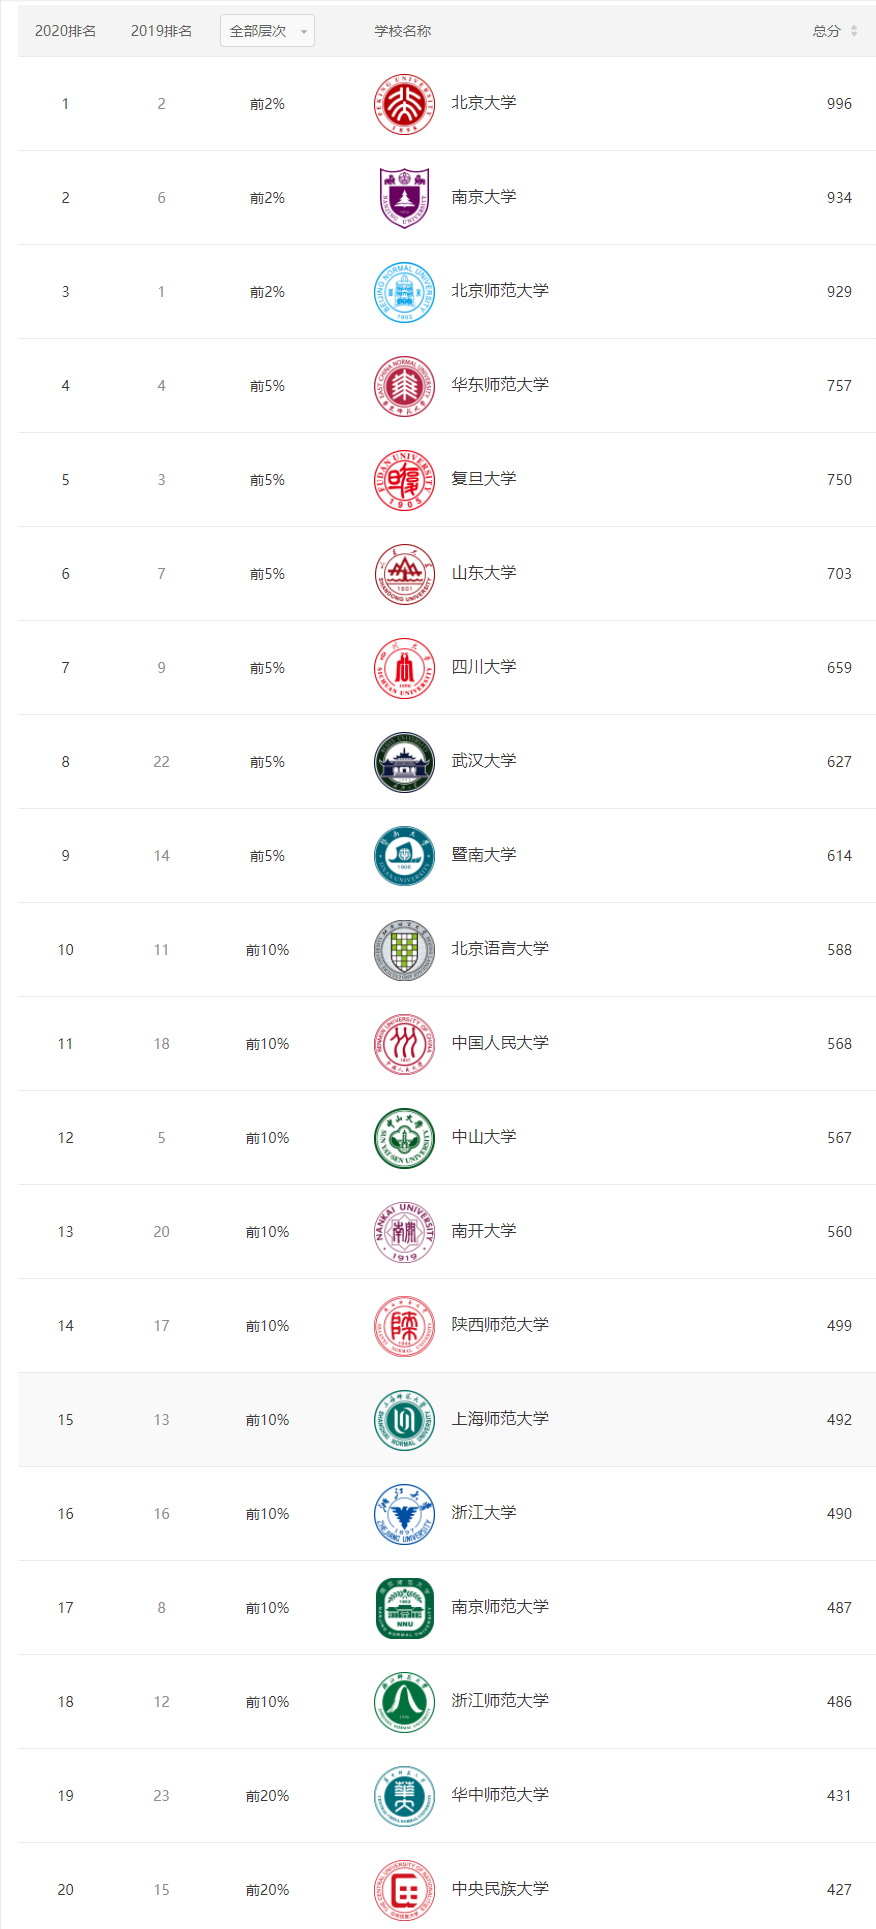This screenshot has height=1929, width=876.
Task: Select the 前2% level label for 南京大学
Action: (266, 197)
